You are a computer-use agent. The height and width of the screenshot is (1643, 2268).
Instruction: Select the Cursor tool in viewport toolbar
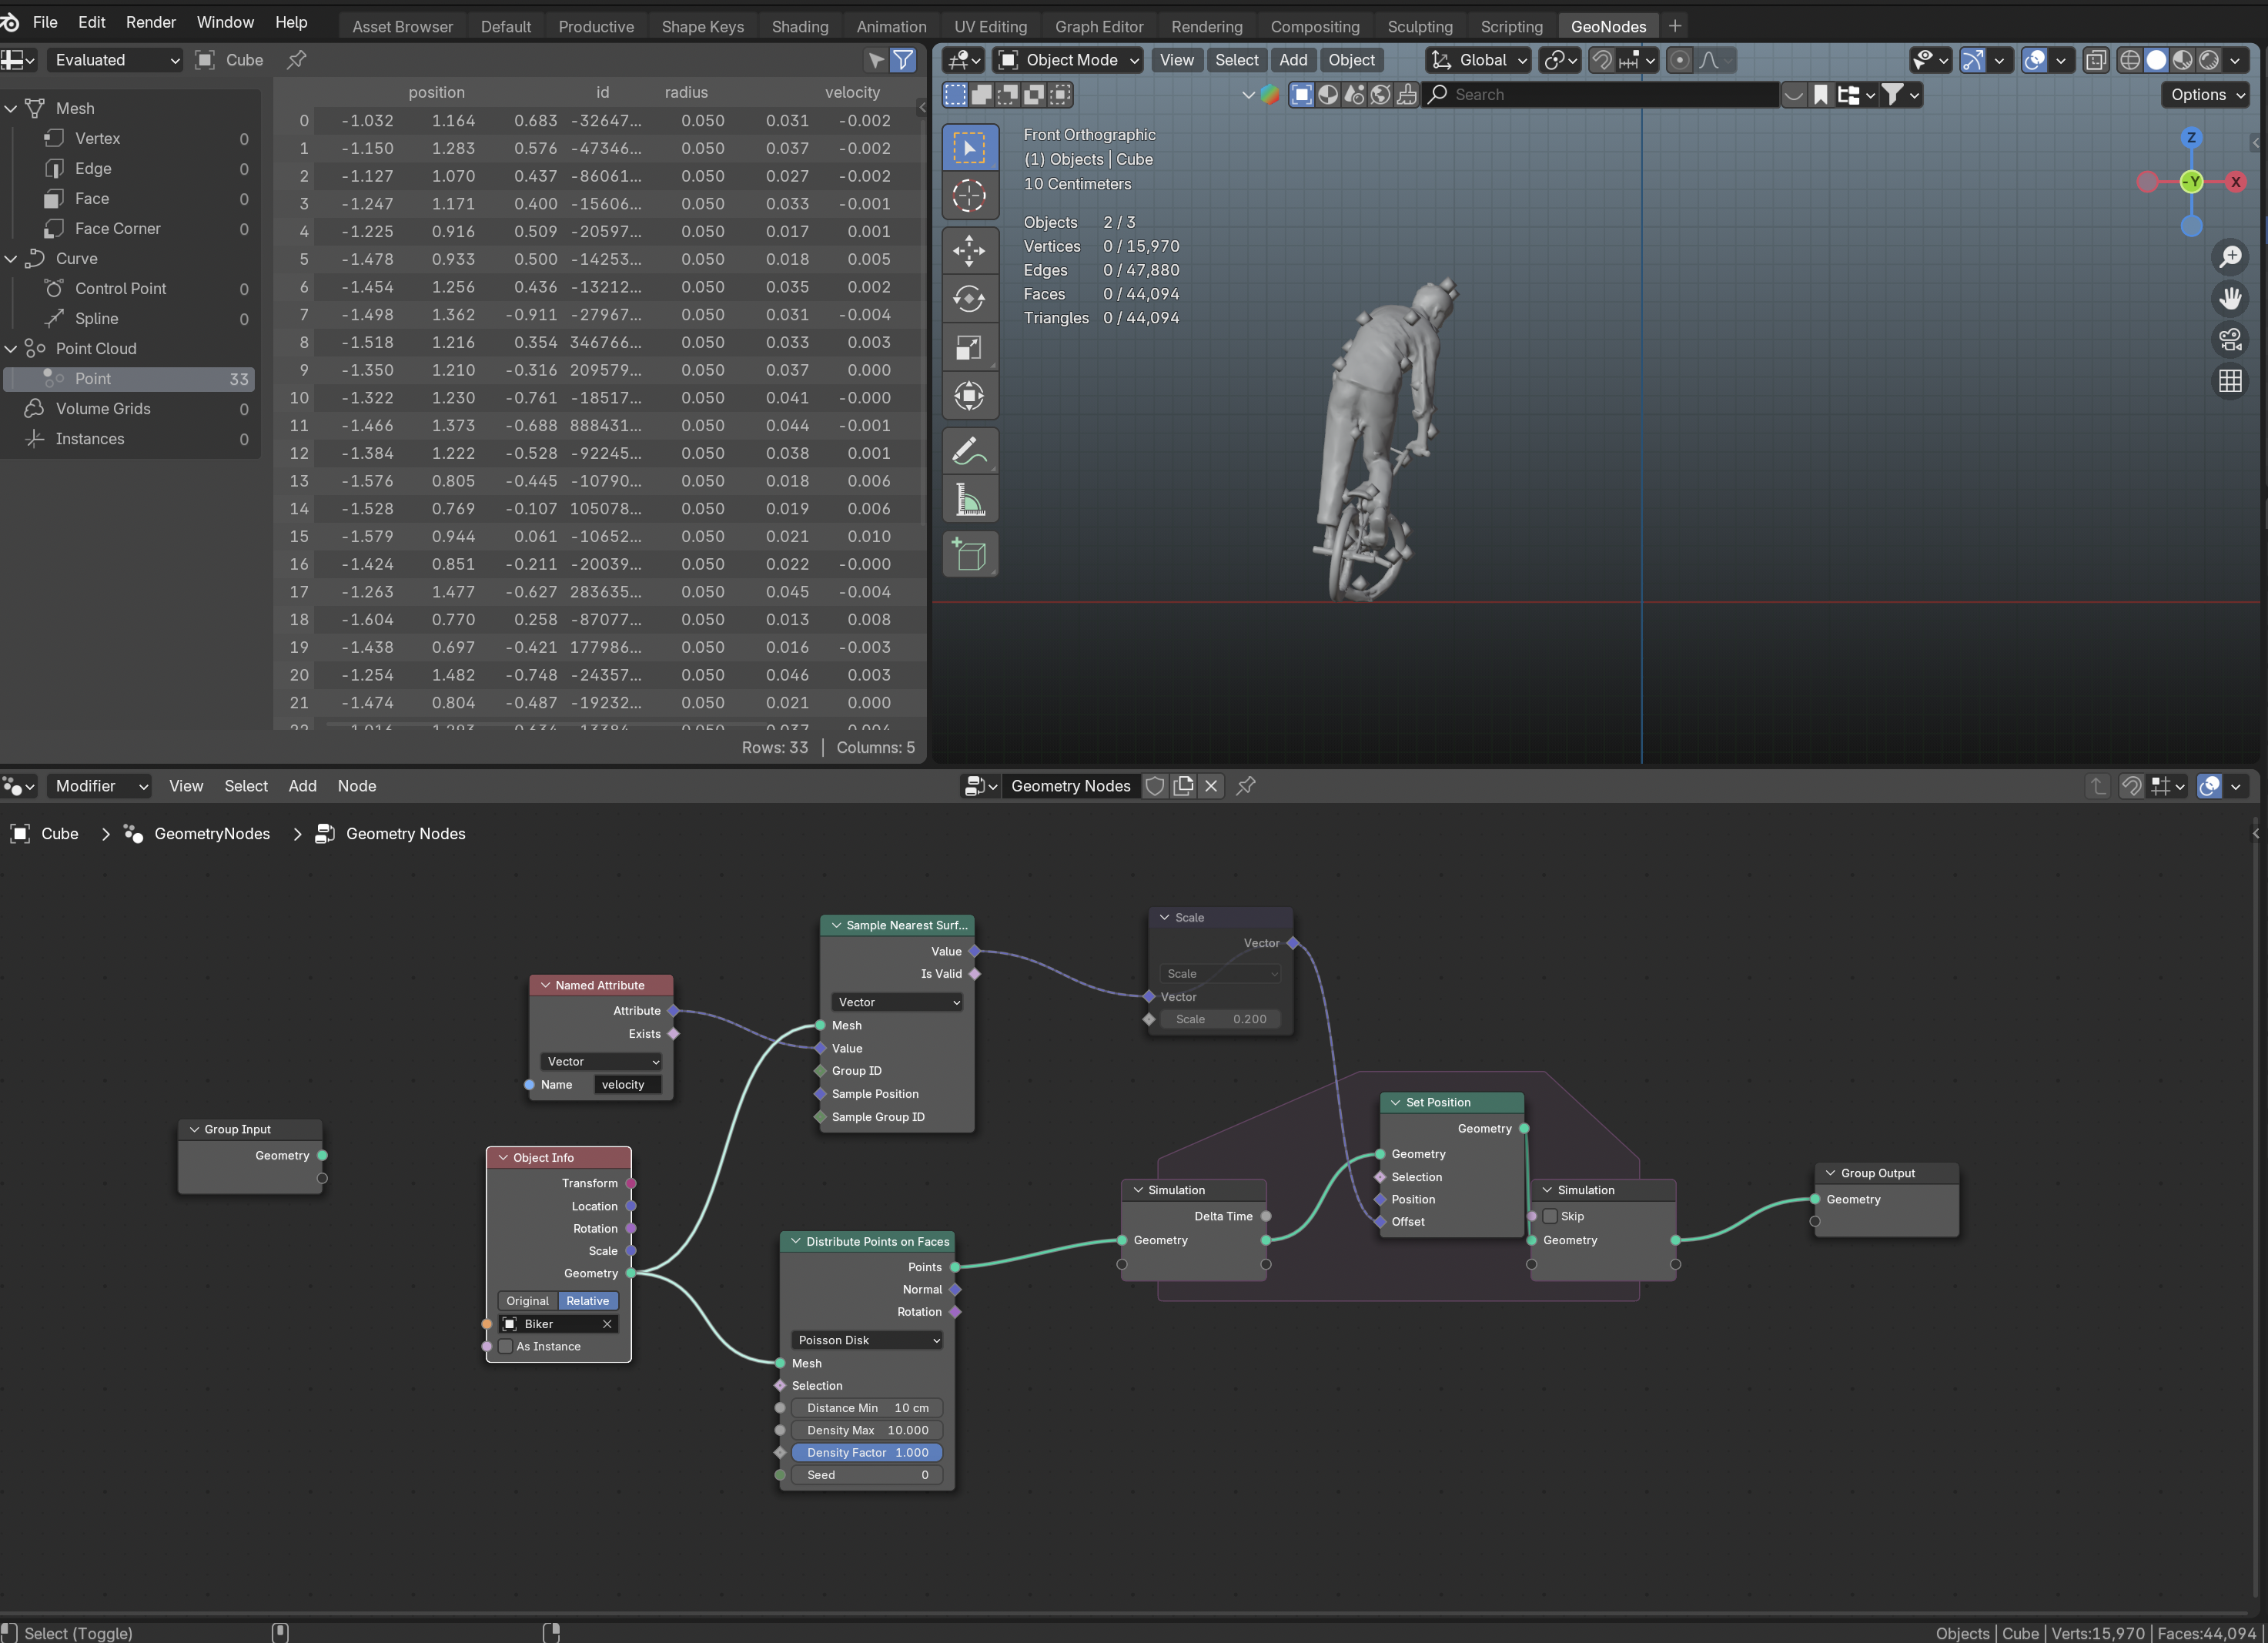pyautogui.click(x=969, y=196)
